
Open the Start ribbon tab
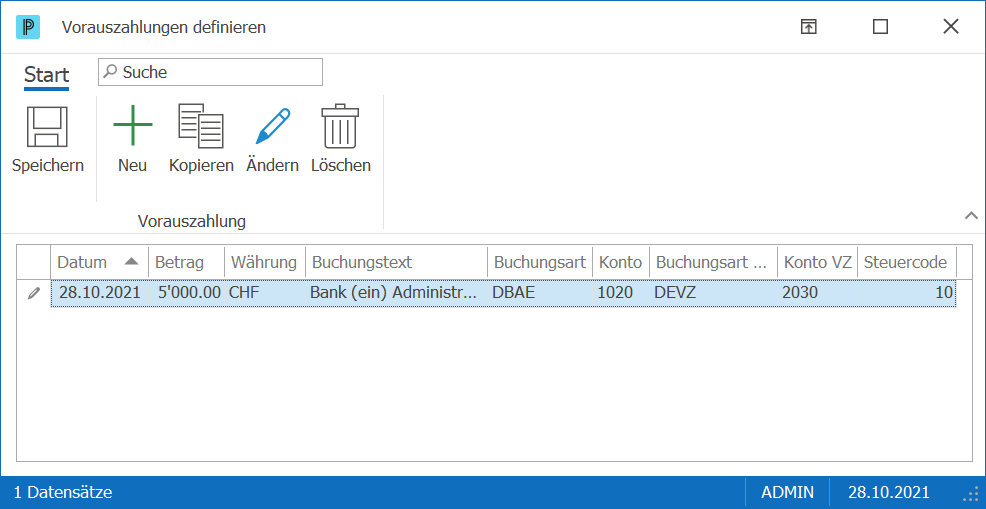pyautogui.click(x=47, y=75)
